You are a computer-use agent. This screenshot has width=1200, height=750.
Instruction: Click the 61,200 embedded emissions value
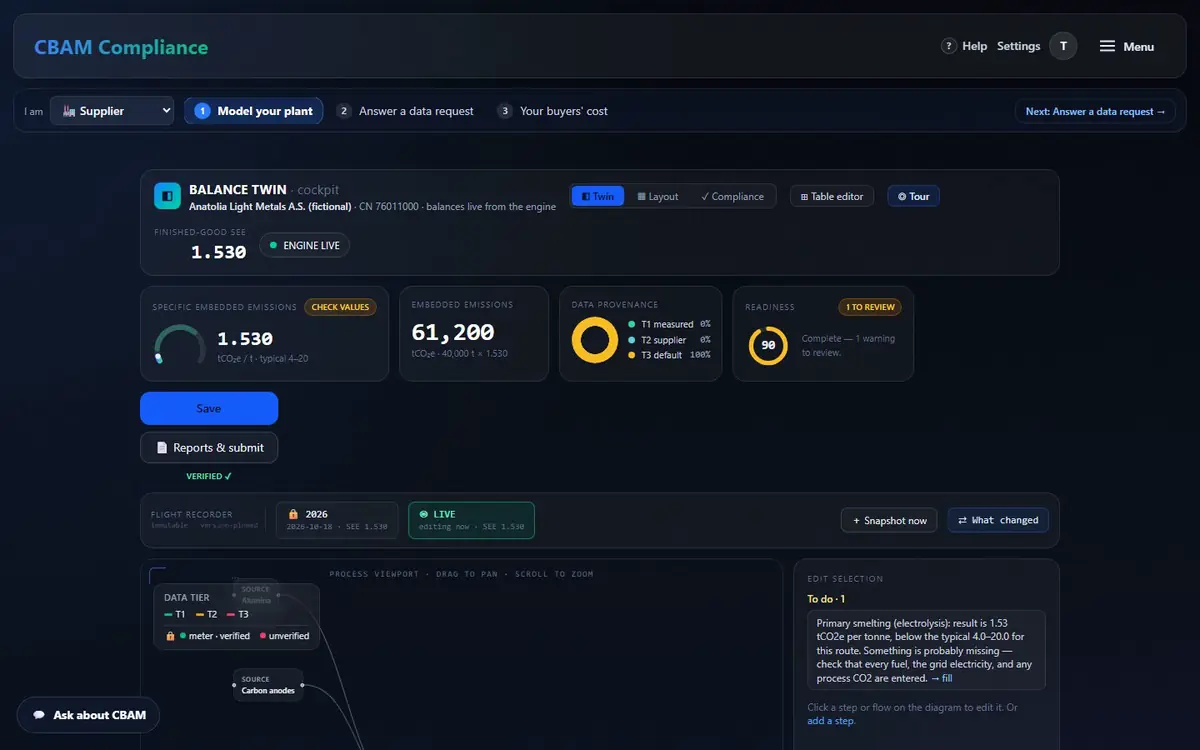pyautogui.click(x=453, y=333)
